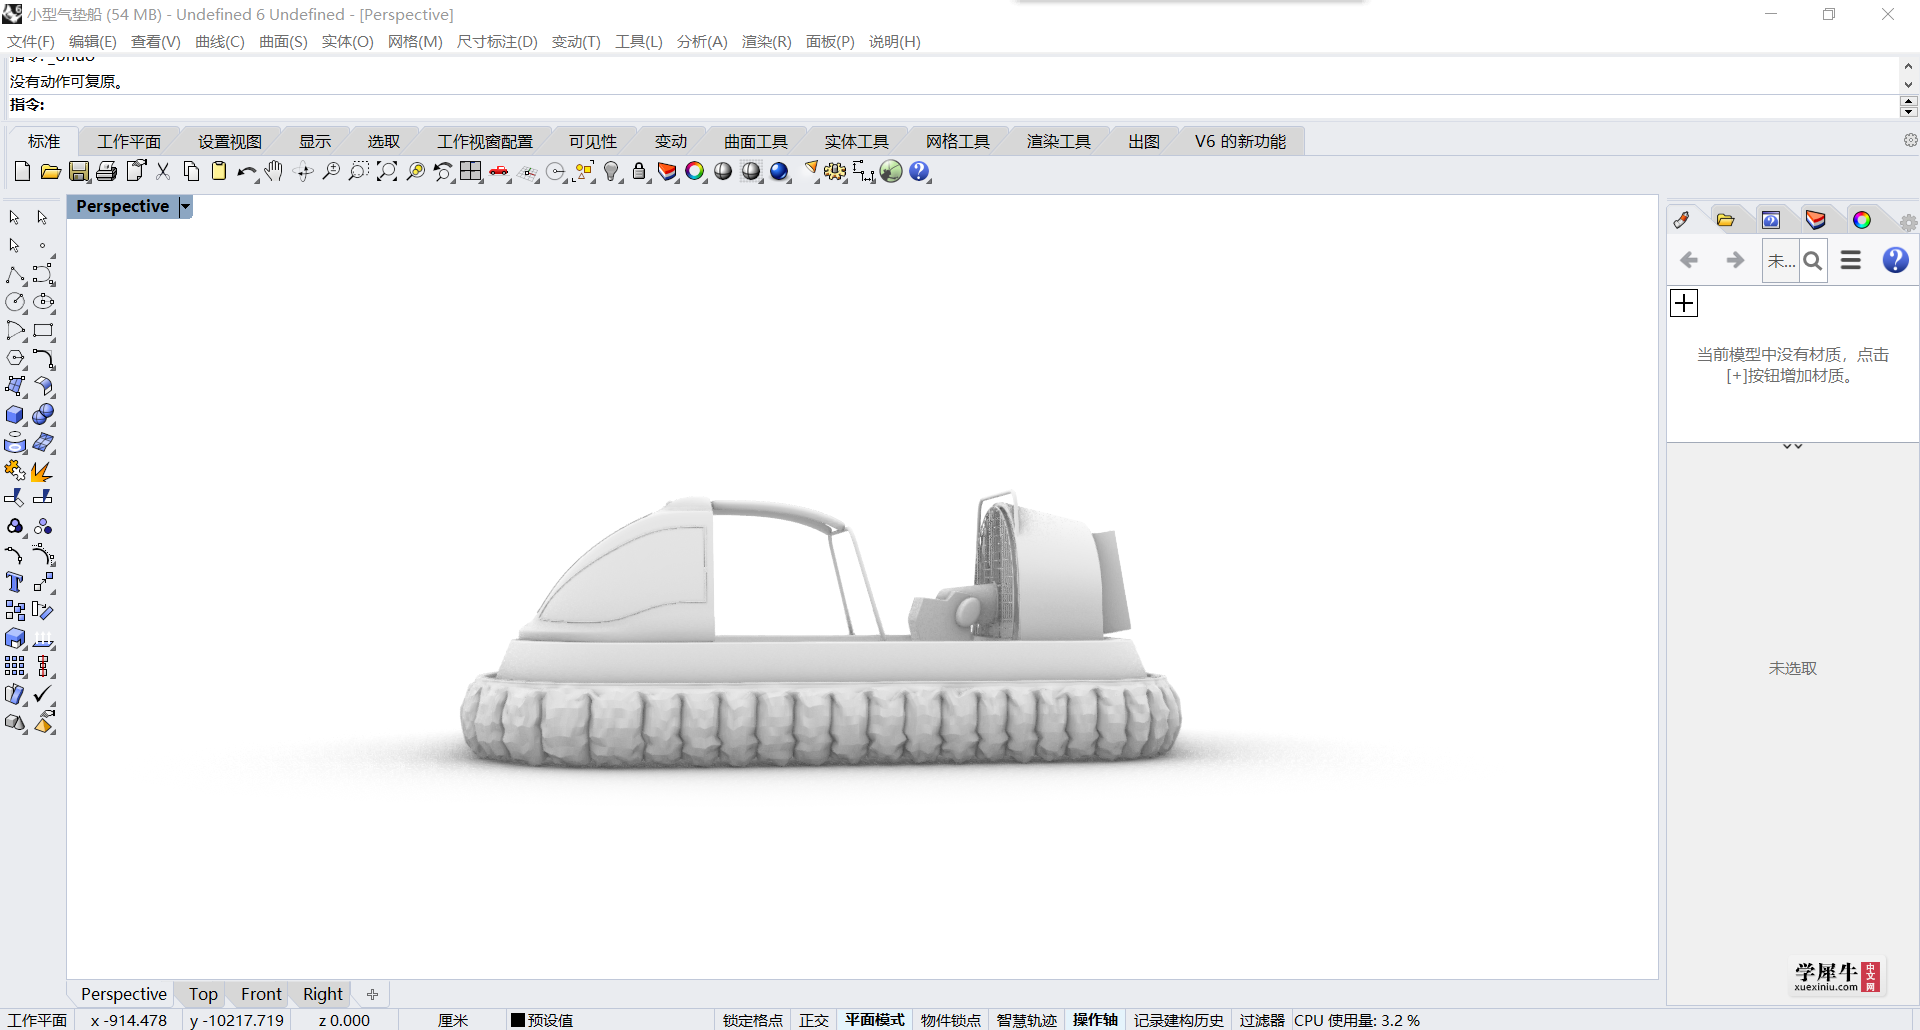This screenshot has width=1920, height=1030.
Task: Expand the double-chevron under materials list
Action: [1792, 446]
